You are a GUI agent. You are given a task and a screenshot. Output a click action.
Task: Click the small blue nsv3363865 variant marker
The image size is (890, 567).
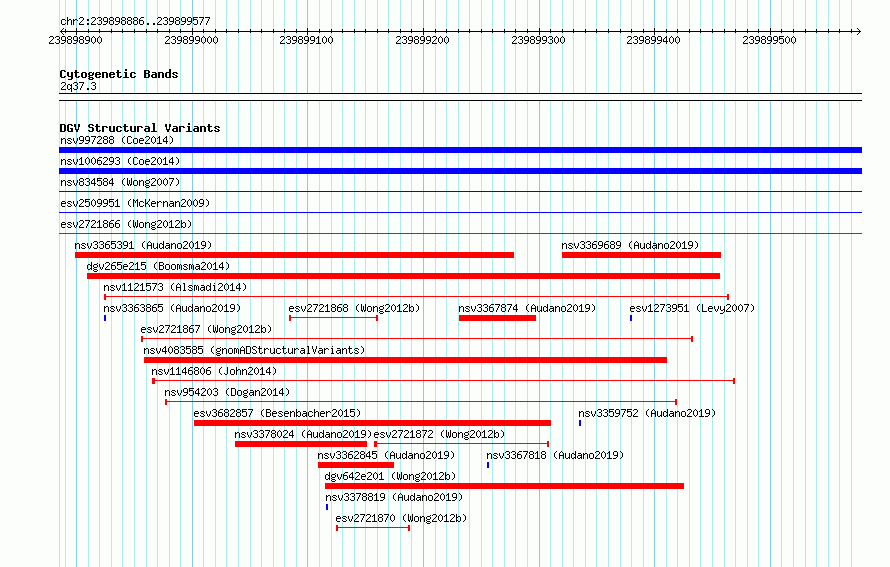tap(105, 318)
